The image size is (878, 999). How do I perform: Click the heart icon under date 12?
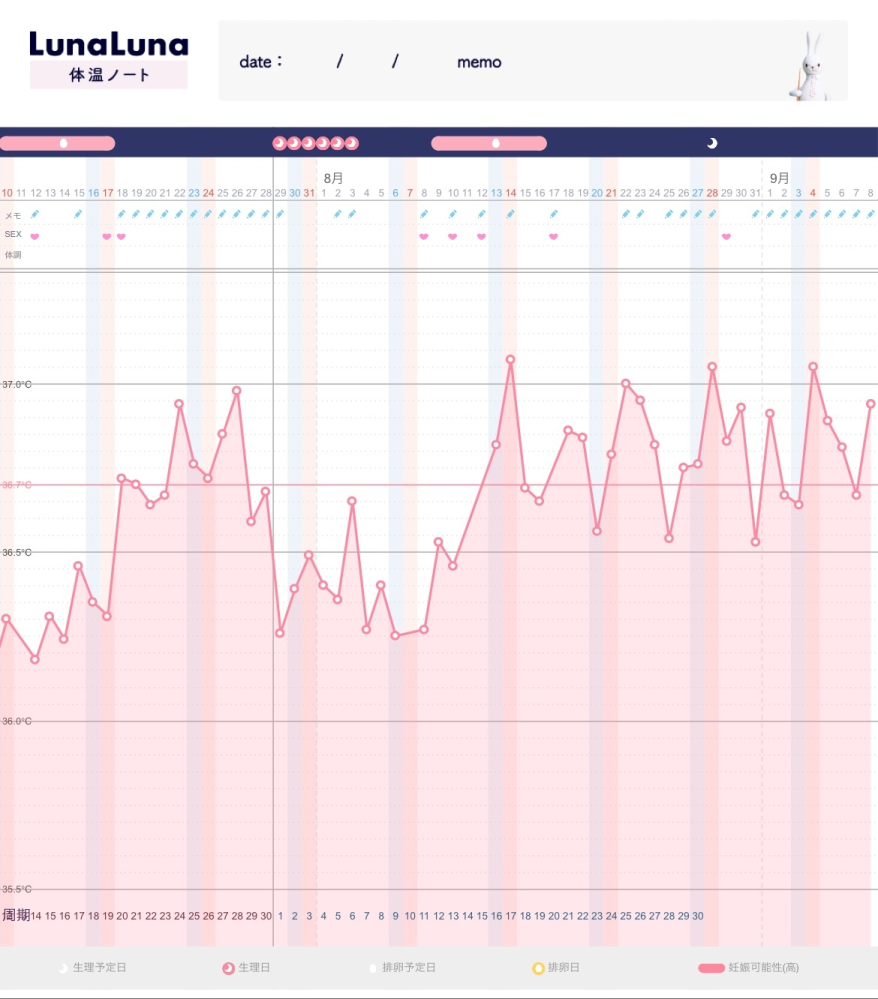click(x=35, y=237)
